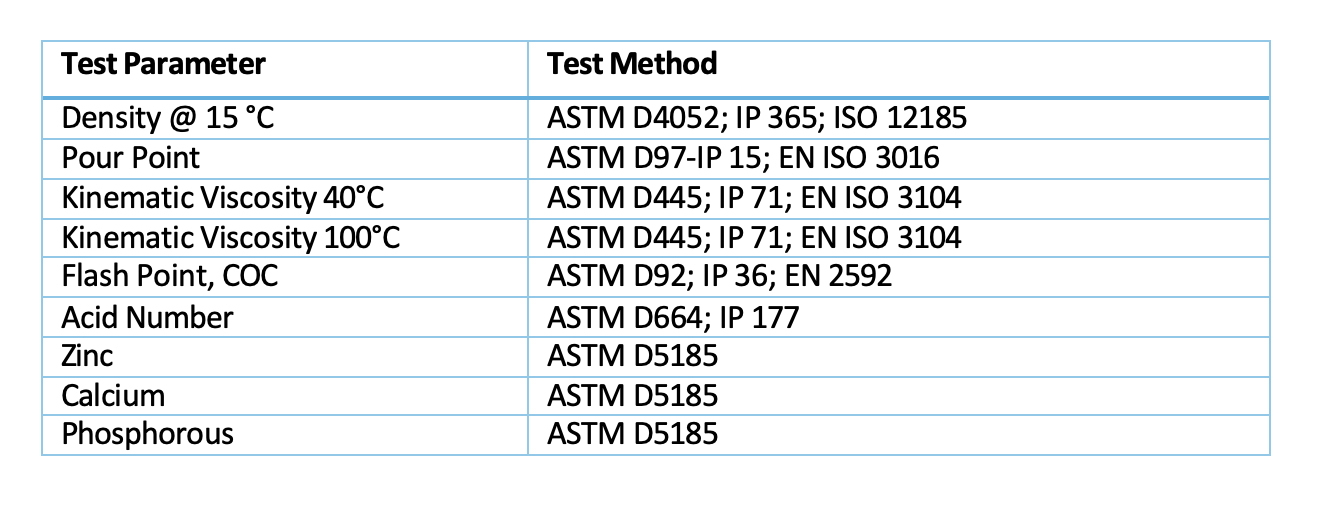Select the Density @ 15 °C cell

pyautogui.click(x=167, y=119)
